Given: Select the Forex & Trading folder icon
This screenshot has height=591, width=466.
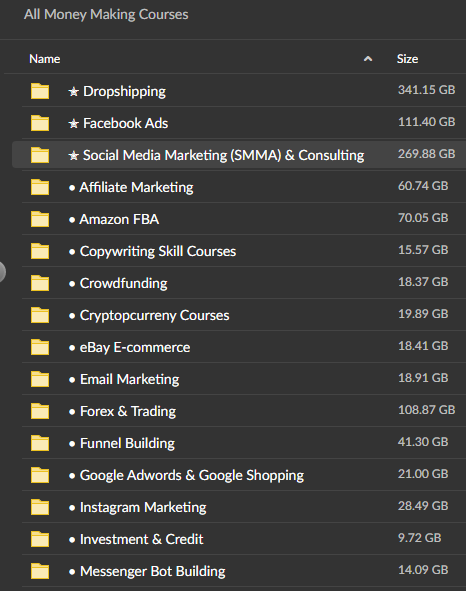Looking at the screenshot, I should 40,411.
